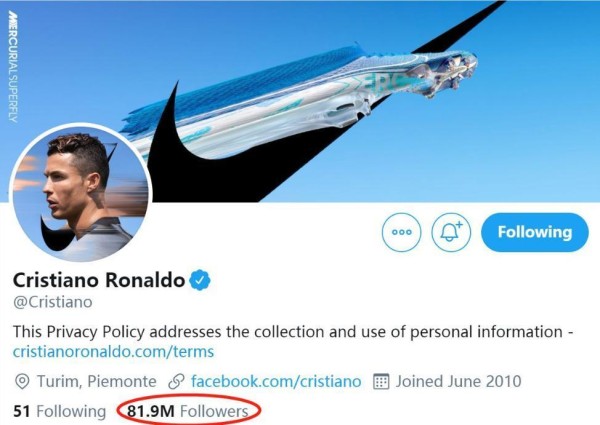Click the @Cristiano handle text
Viewport: 600px width, 425px height.
point(53,302)
